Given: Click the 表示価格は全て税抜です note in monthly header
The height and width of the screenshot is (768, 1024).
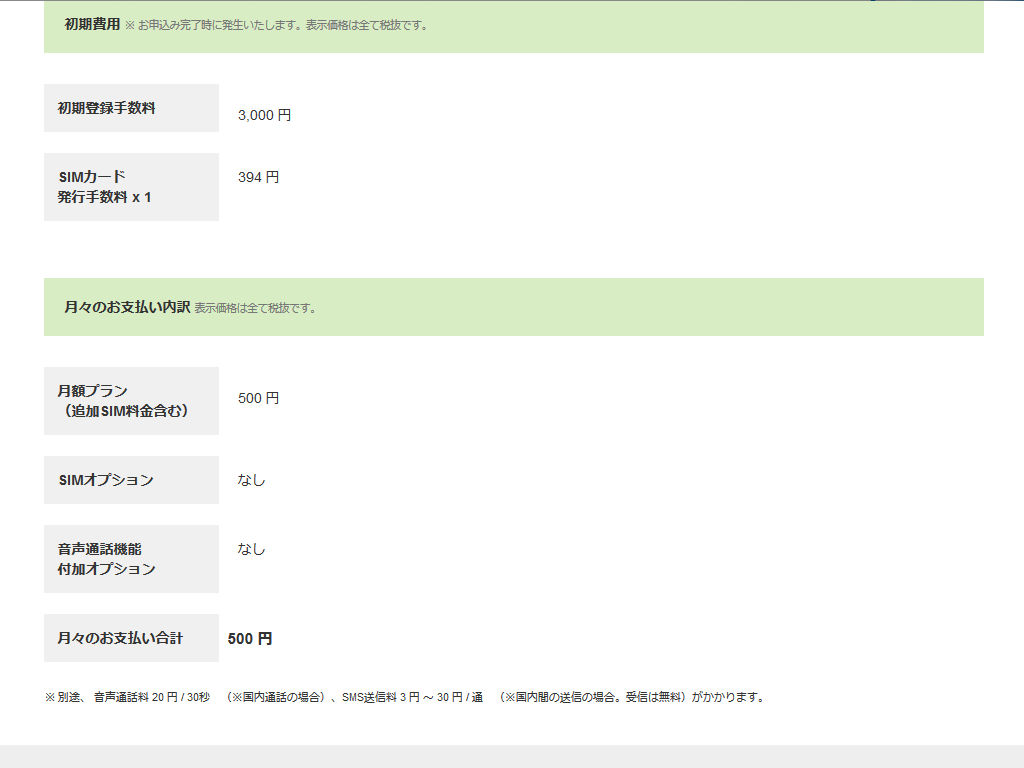Looking at the screenshot, I should point(255,308).
